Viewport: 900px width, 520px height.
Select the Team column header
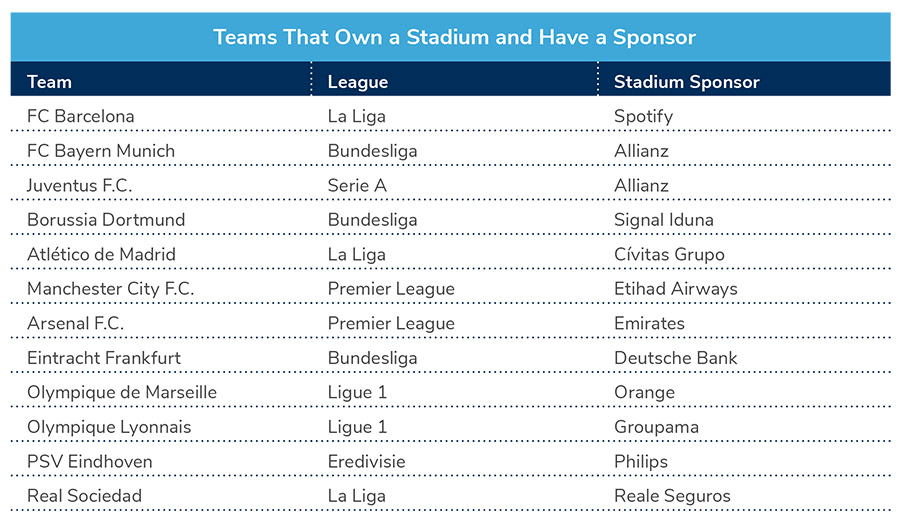[50, 82]
